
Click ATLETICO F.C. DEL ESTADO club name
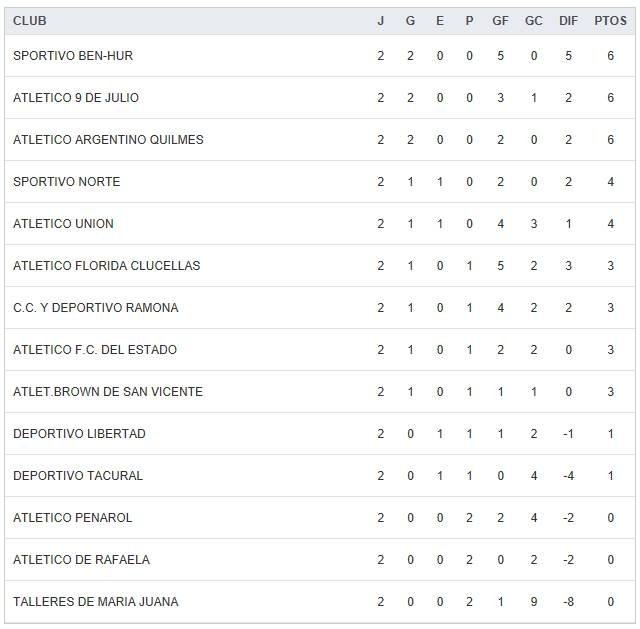(x=95, y=350)
